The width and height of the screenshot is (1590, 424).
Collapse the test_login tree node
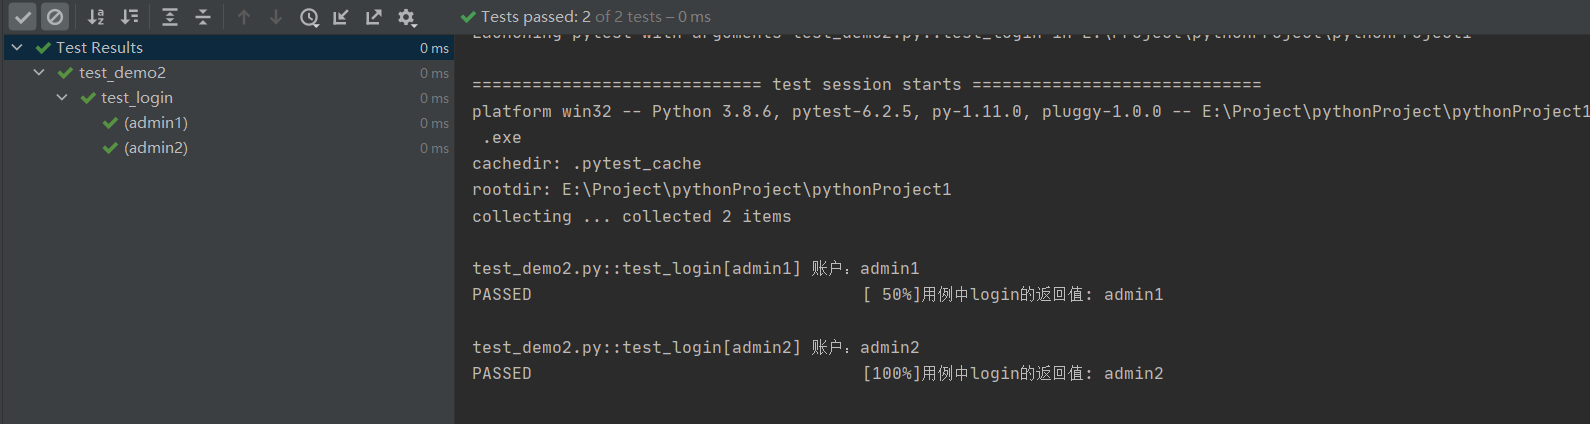coord(62,97)
